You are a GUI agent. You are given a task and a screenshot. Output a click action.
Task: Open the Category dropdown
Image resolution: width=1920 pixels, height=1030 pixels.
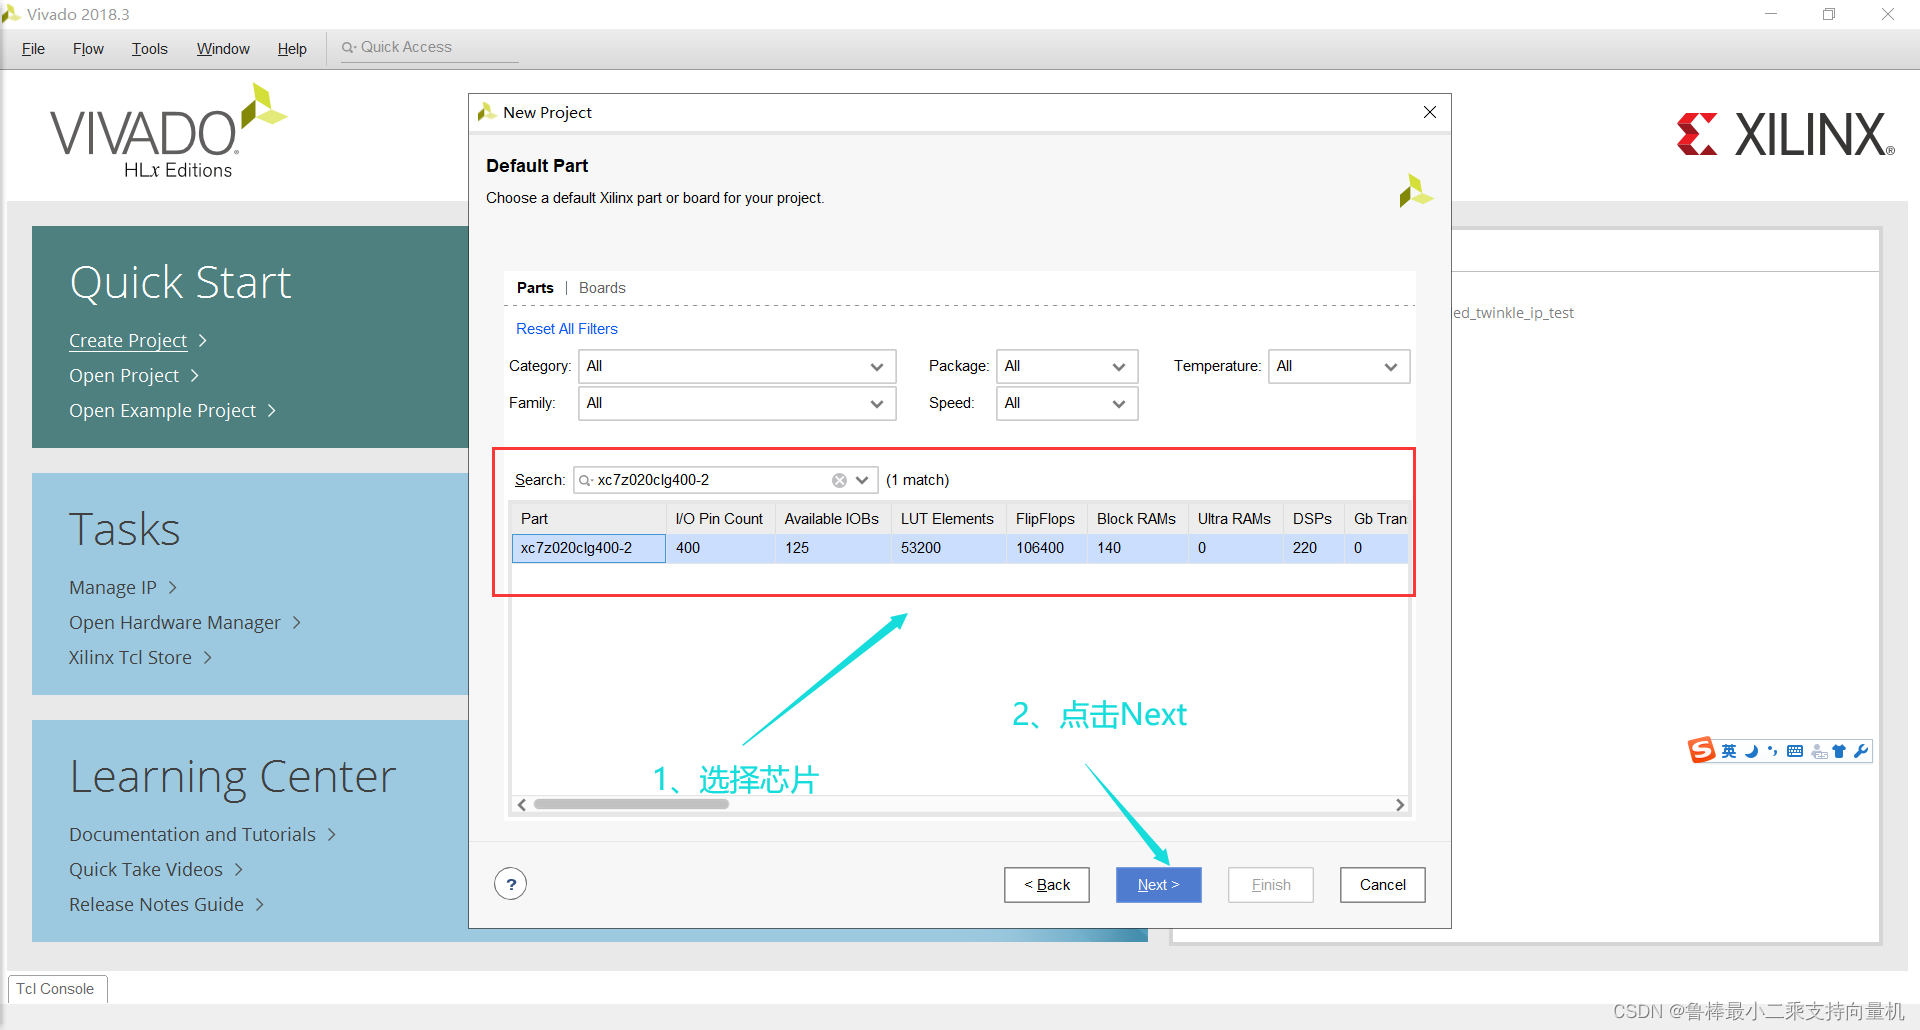point(737,366)
